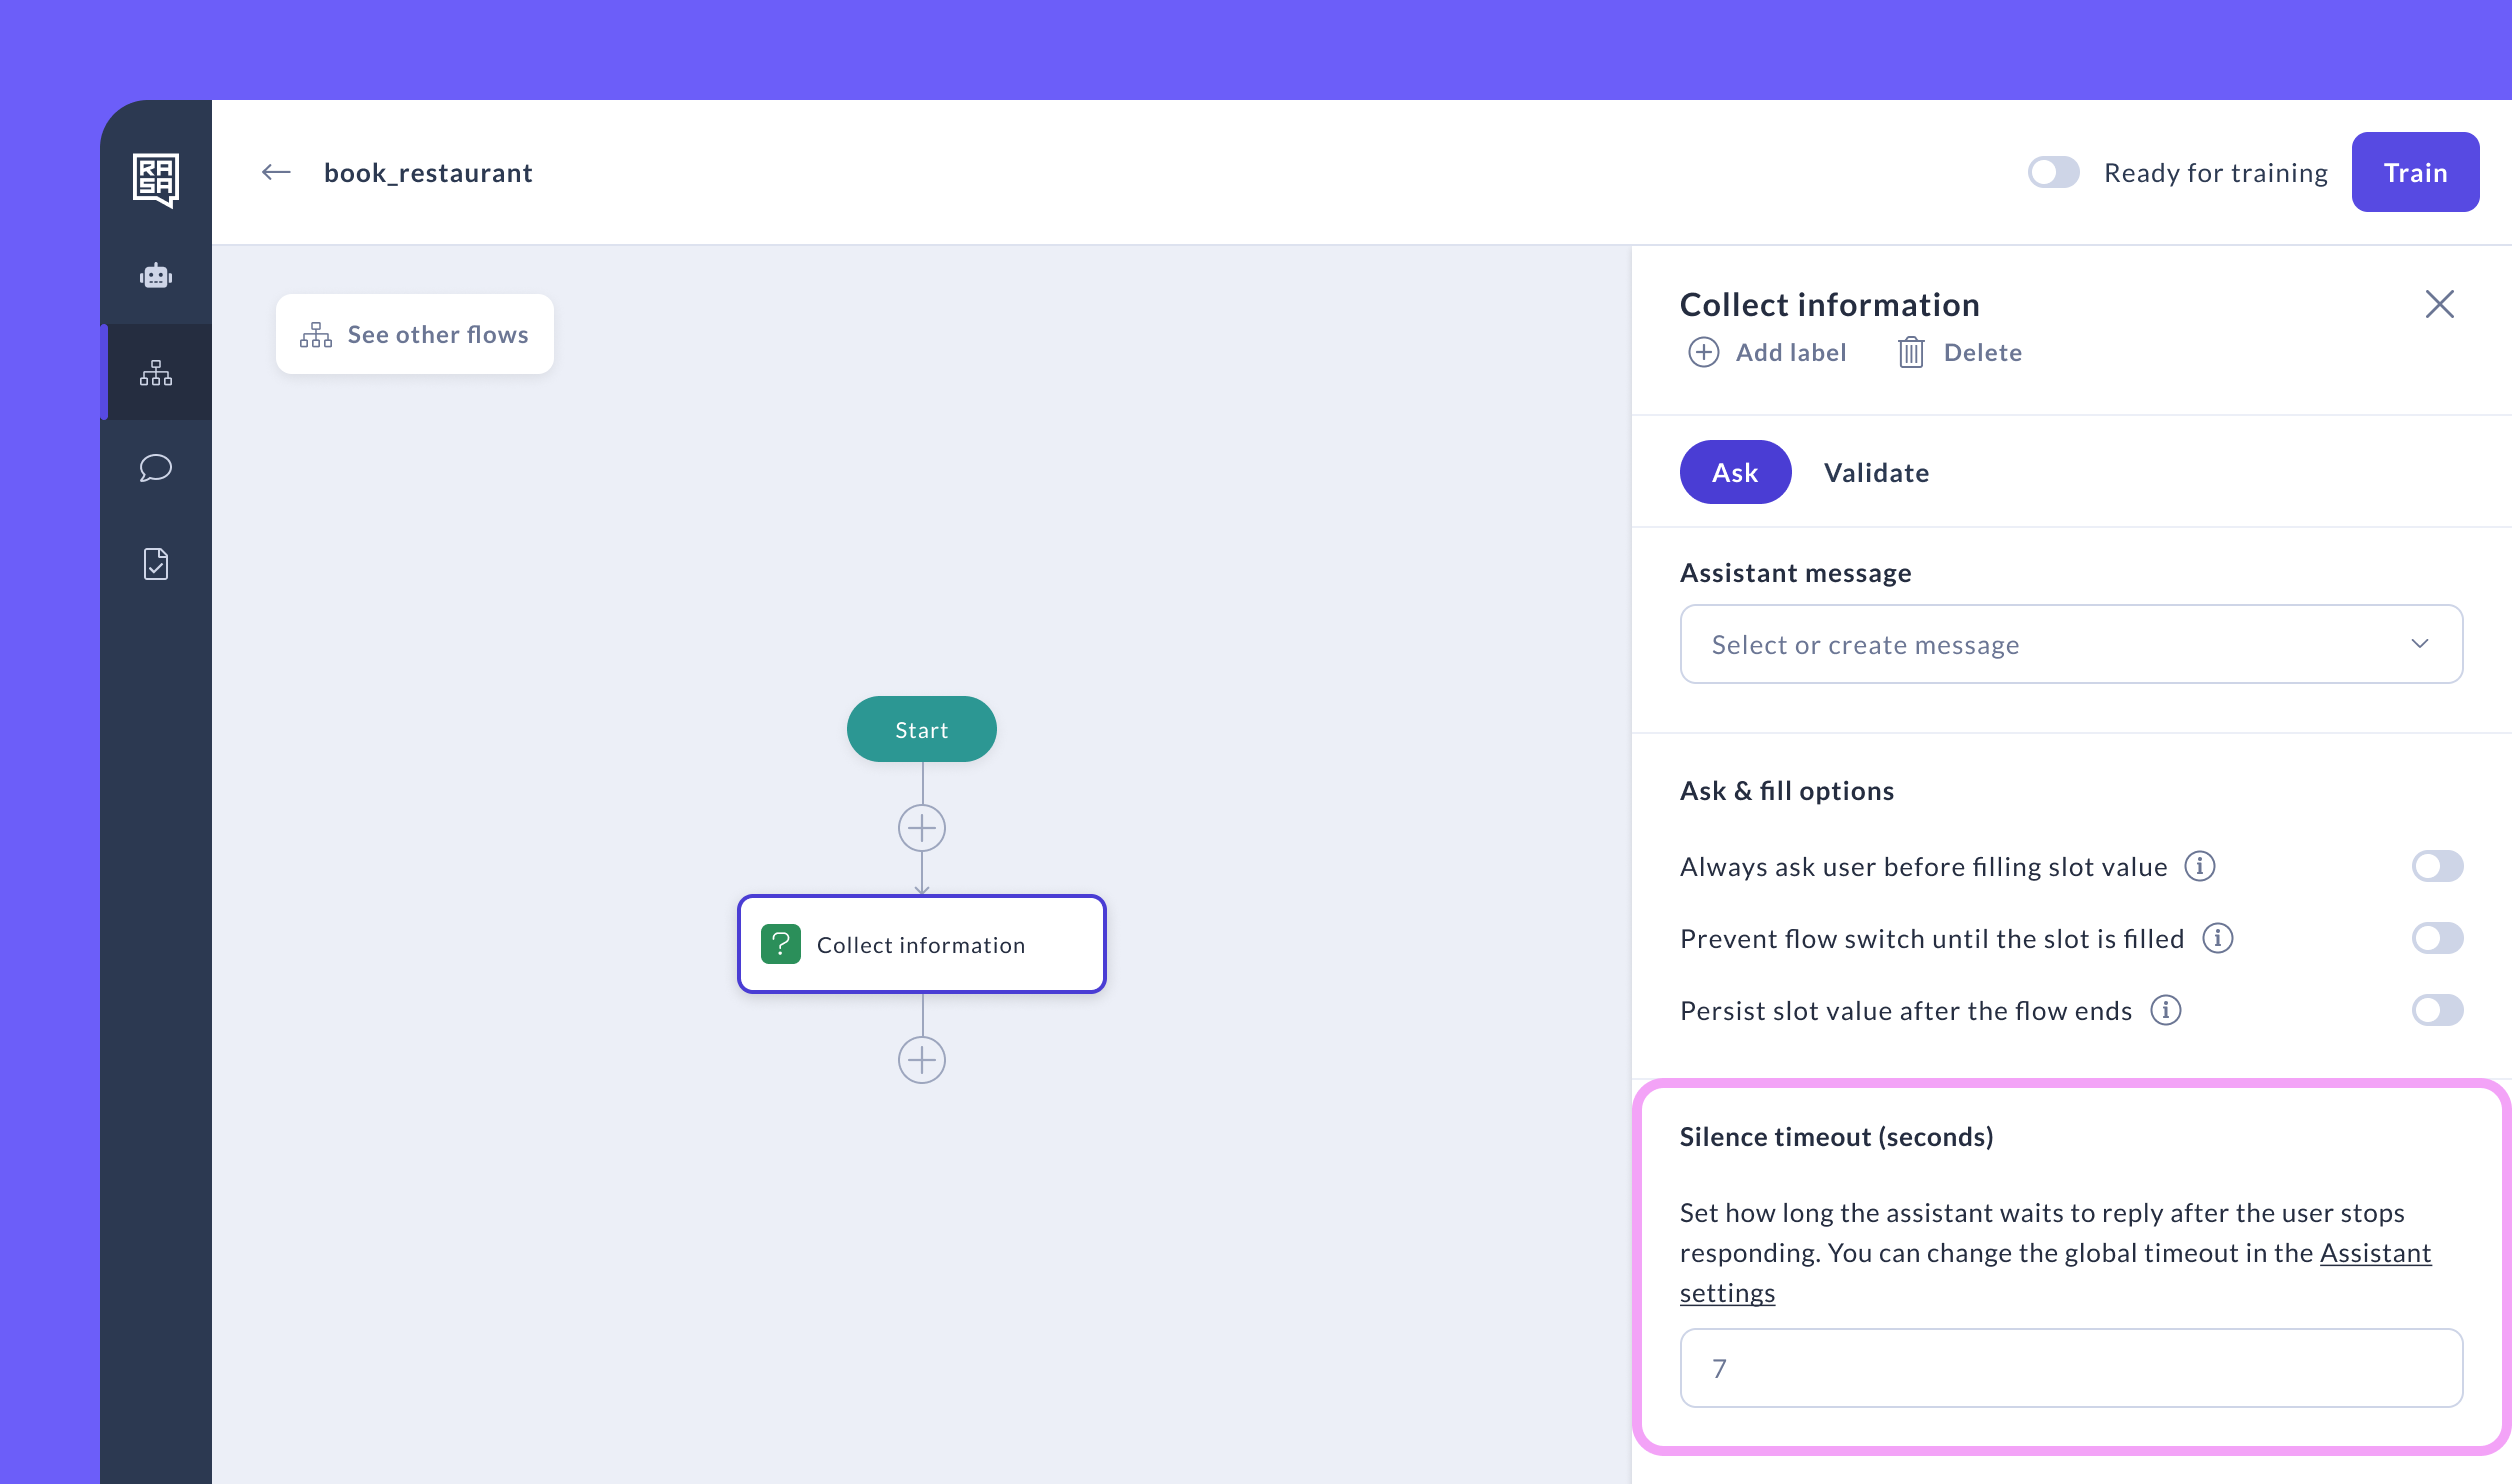Click the See other flows button

coord(414,334)
